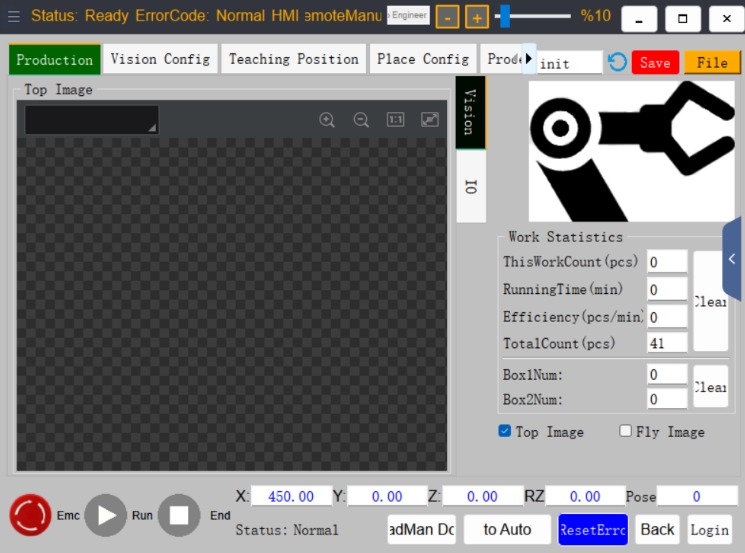This screenshot has width=745, height=553.
Task: Click the ResetError button
Action: tap(593, 529)
